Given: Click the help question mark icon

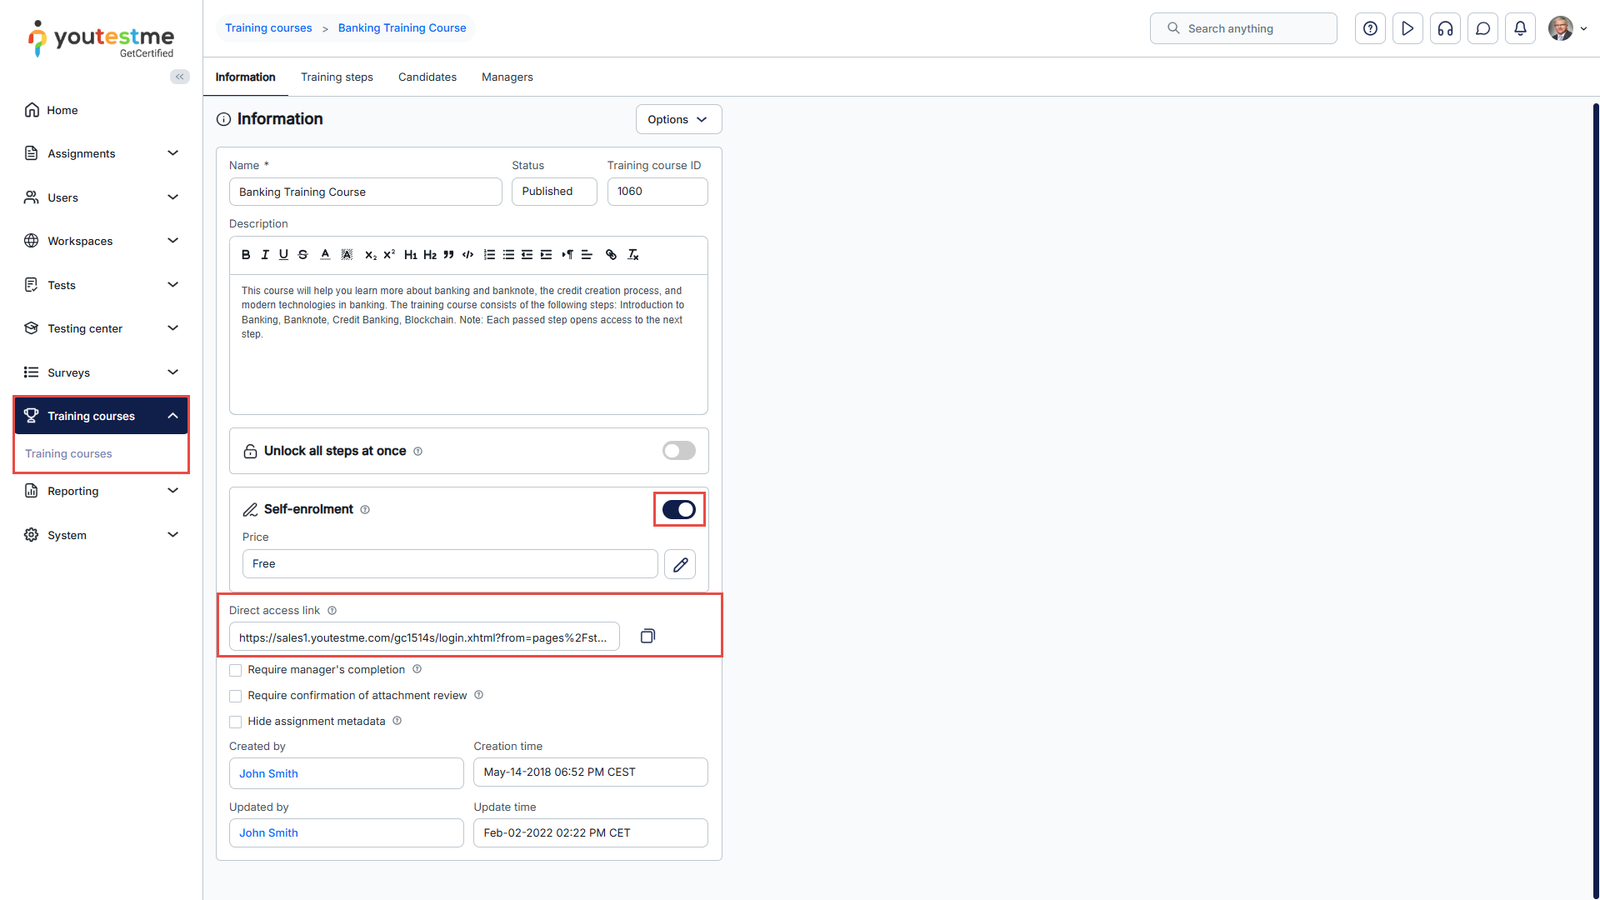Looking at the screenshot, I should (x=1370, y=28).
